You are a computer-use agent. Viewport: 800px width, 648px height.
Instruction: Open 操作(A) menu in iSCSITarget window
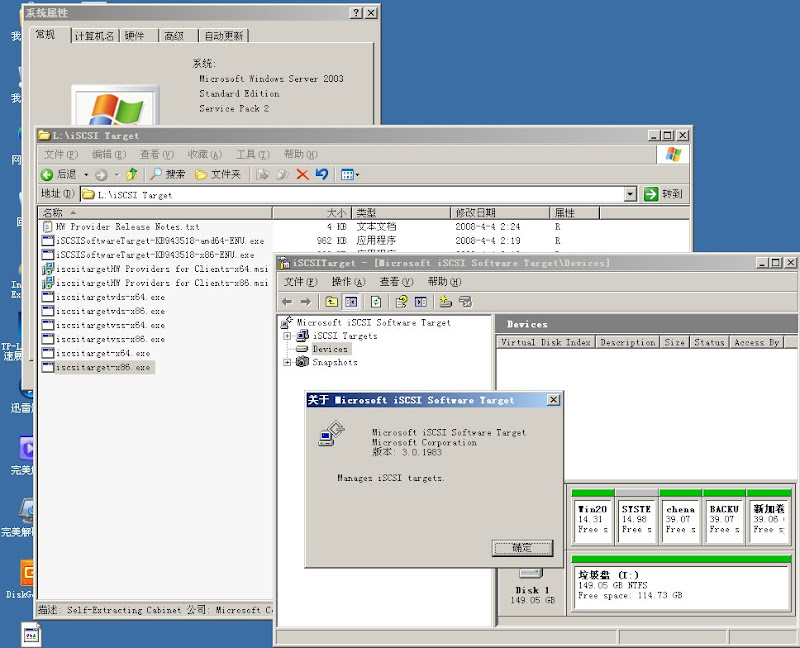click(348, 282)
